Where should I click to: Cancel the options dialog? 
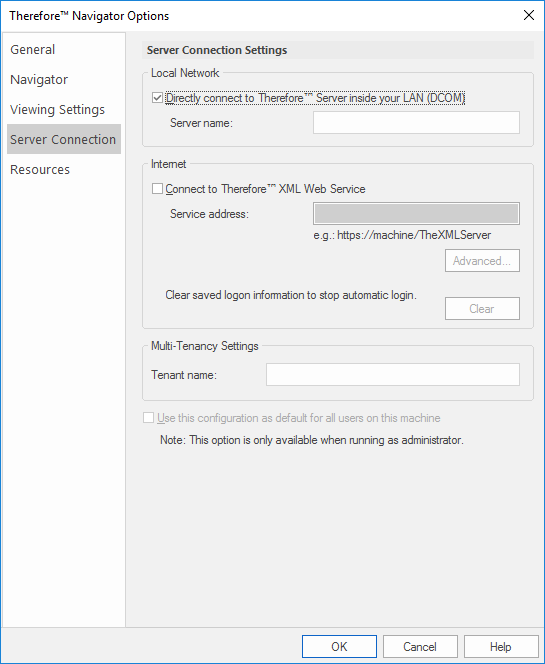tap(420, 647)
